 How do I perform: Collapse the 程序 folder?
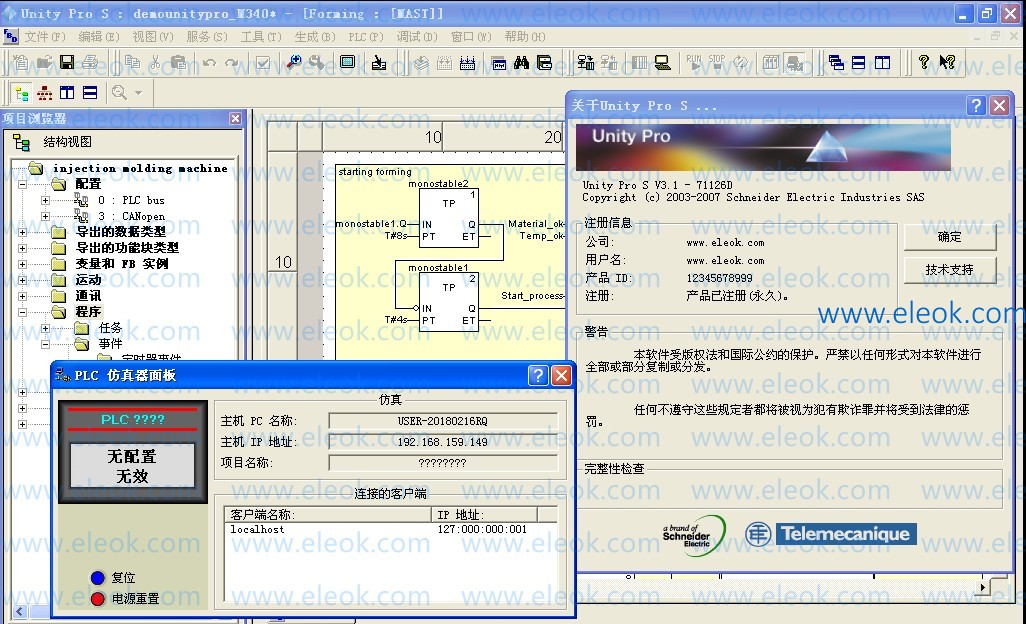click(x=22, y=312)
